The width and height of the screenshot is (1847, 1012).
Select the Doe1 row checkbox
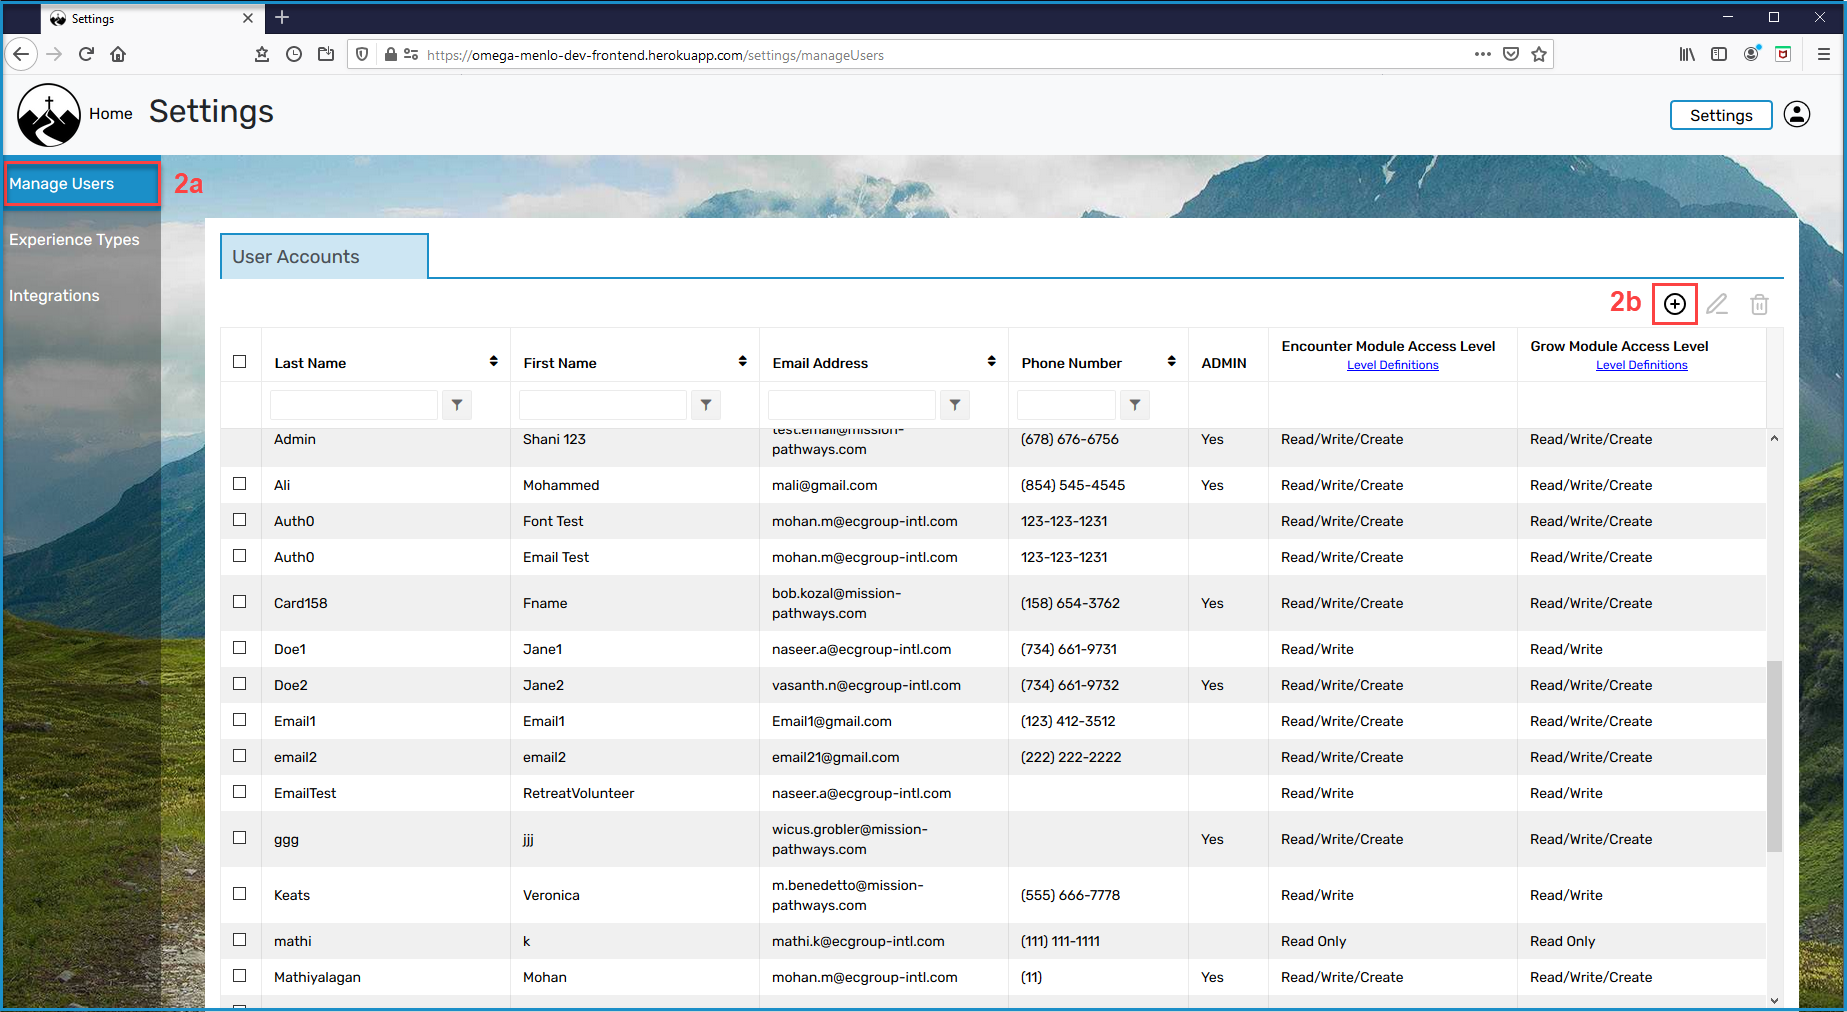coord(240,648)
